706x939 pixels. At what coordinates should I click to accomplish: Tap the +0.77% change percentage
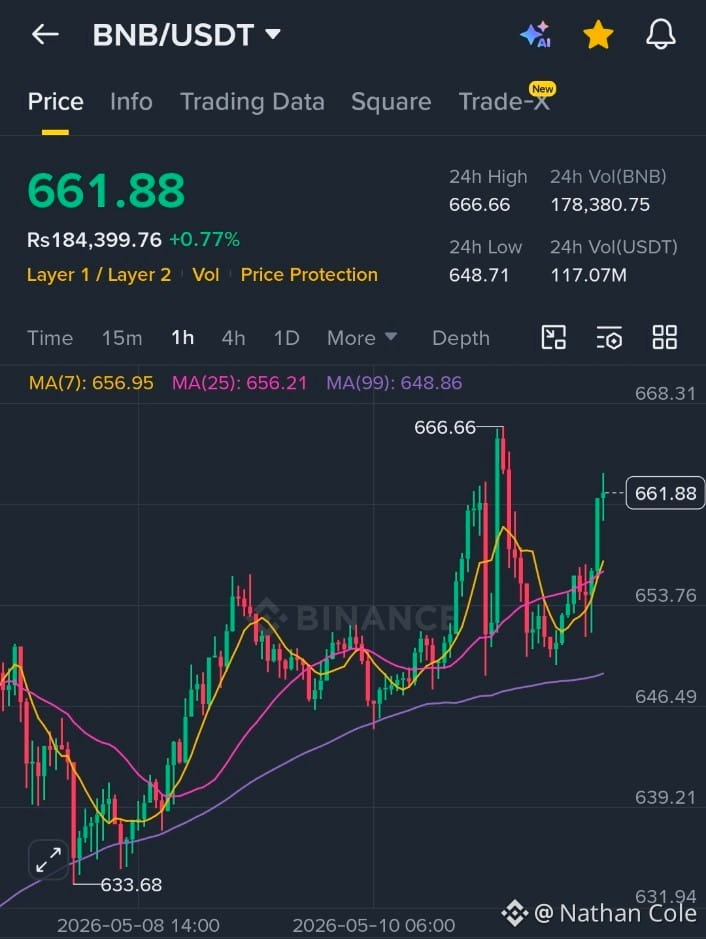pos(204,240)
